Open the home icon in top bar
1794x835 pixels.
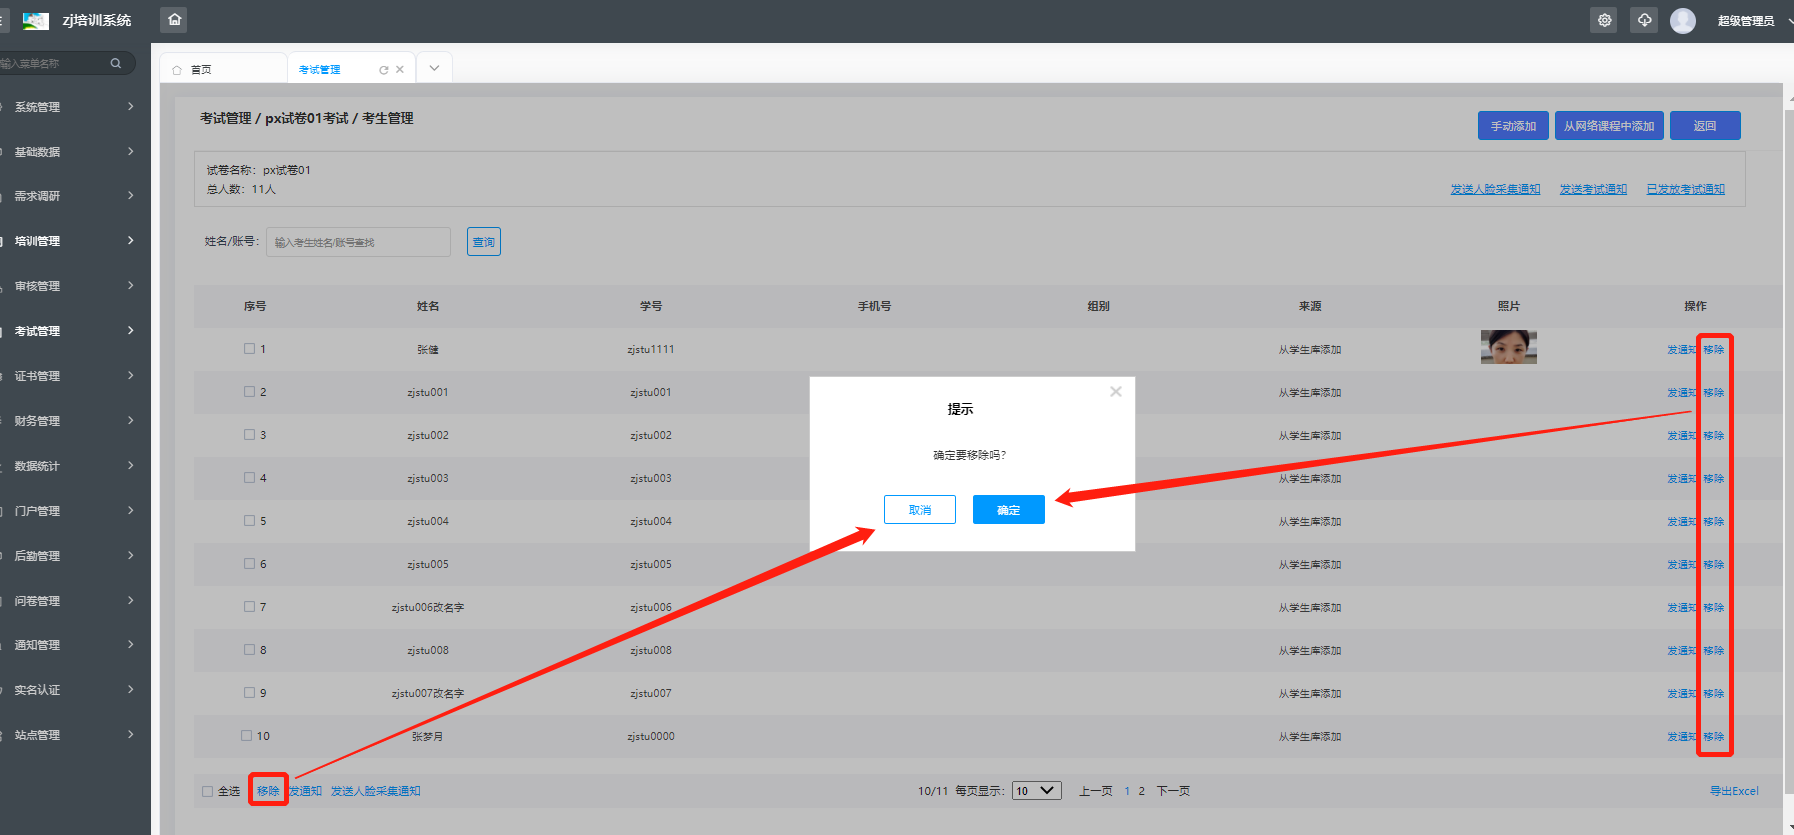(174, 20)
